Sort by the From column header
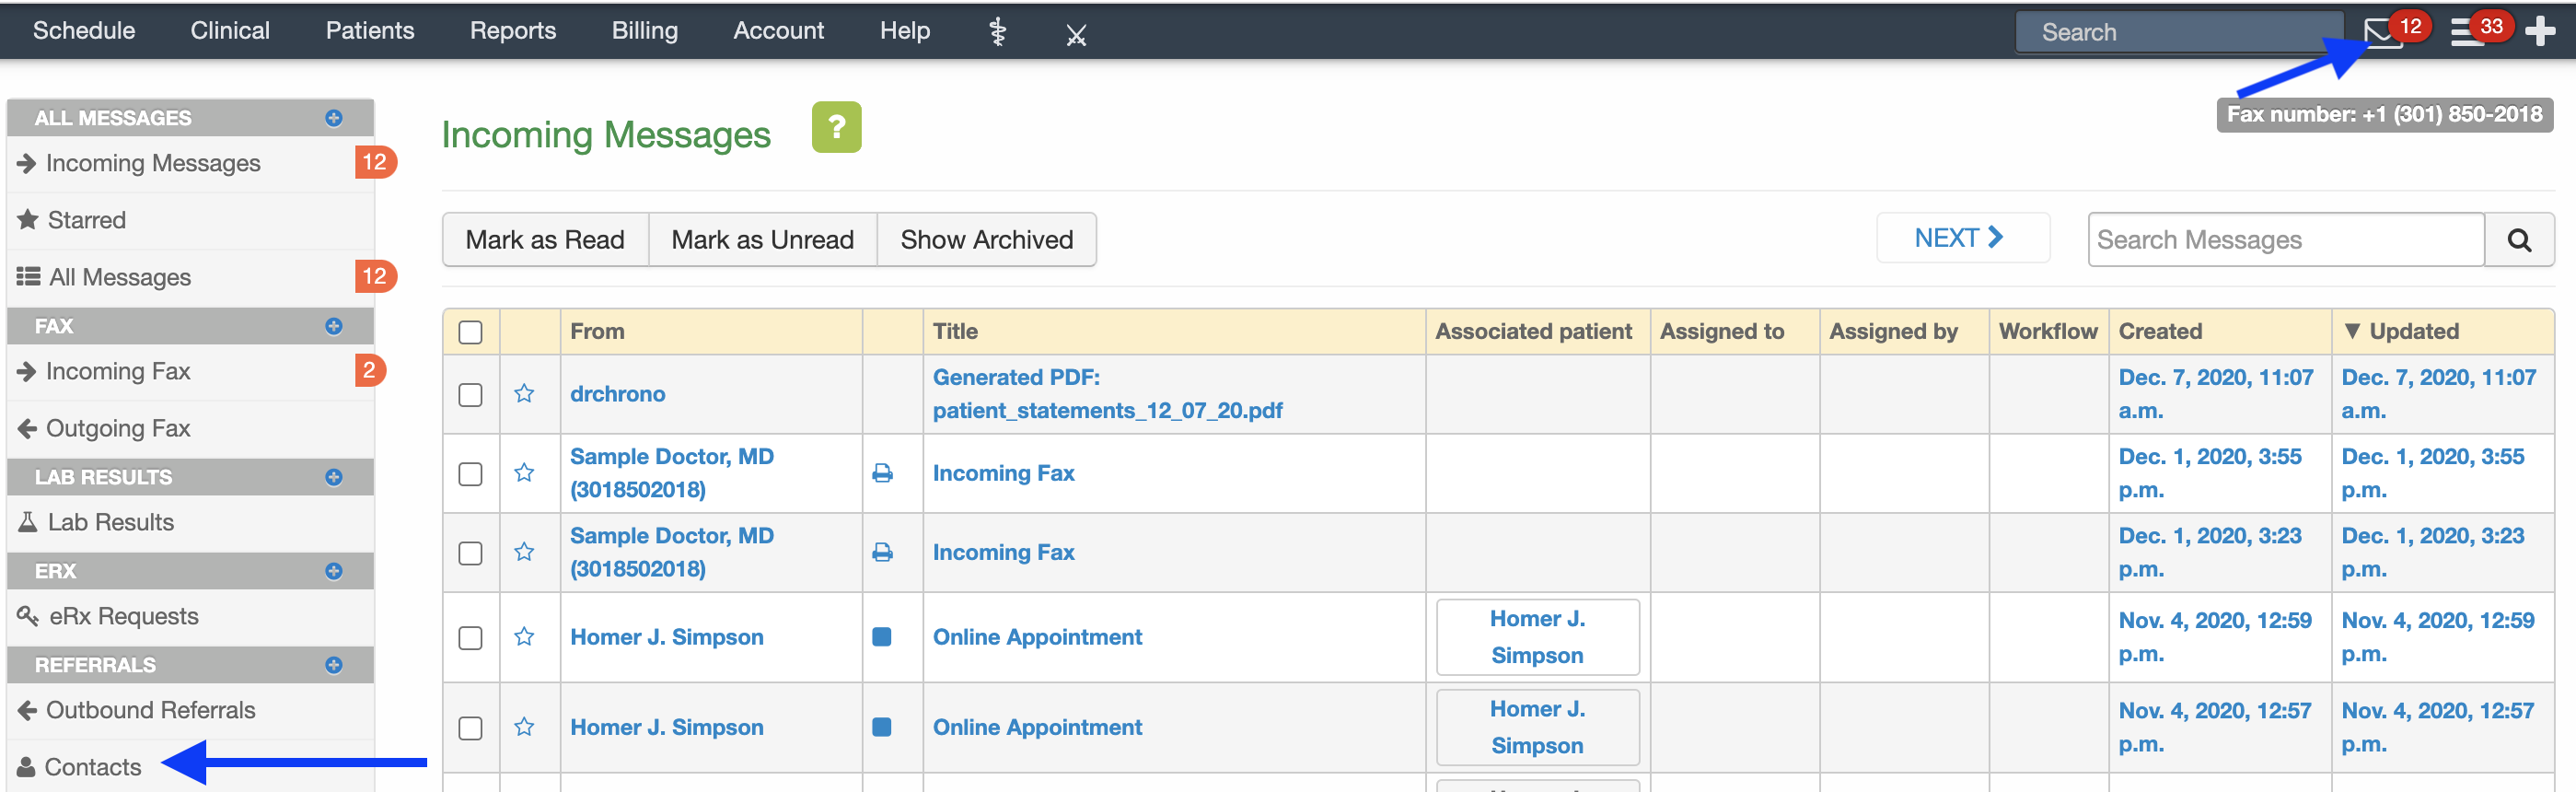2576x792 pixels. (x=597, y=331)
